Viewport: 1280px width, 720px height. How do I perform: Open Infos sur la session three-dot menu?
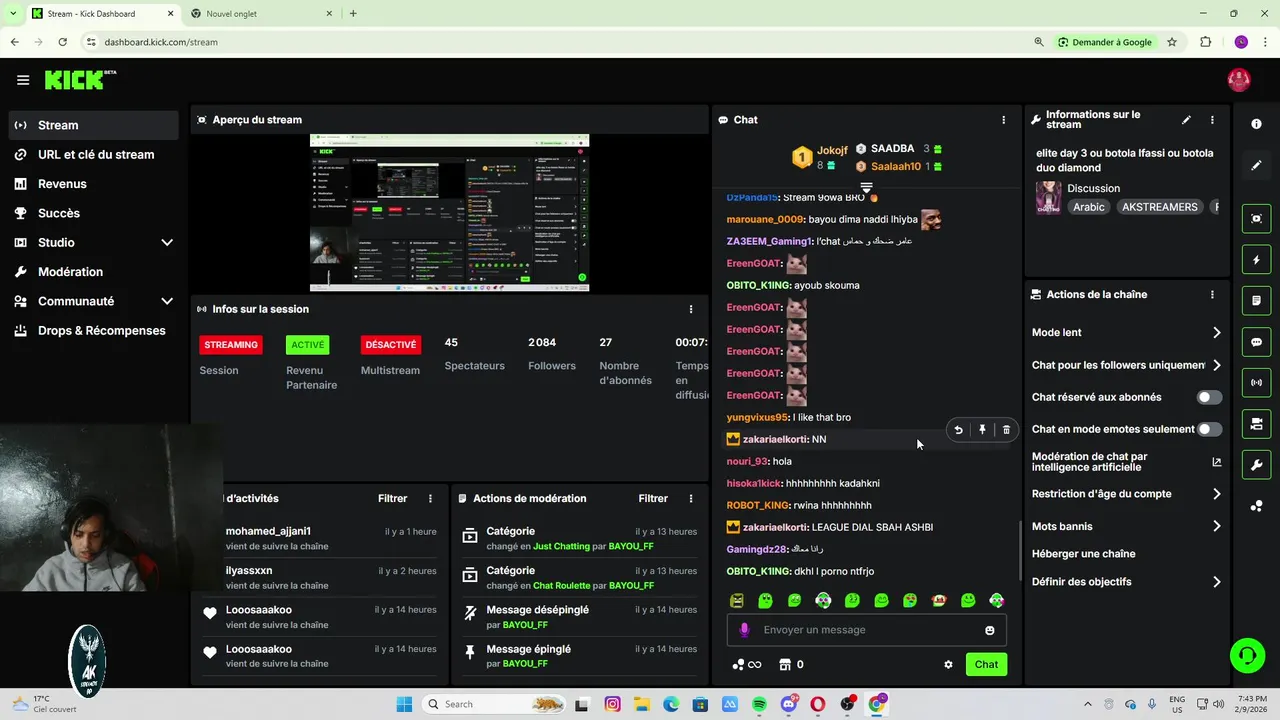pyautogui.click(x=690, y=309)
